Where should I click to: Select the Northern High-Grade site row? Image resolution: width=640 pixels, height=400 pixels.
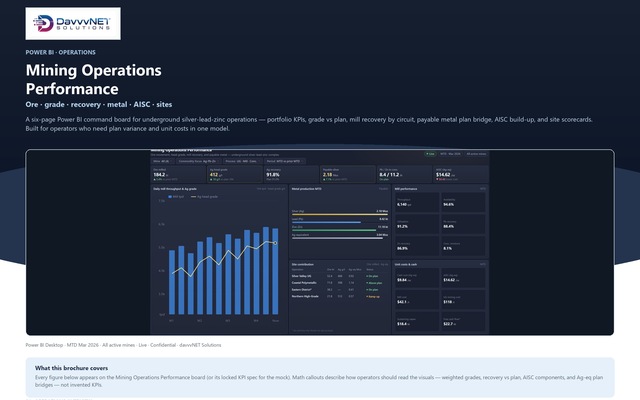340,296
